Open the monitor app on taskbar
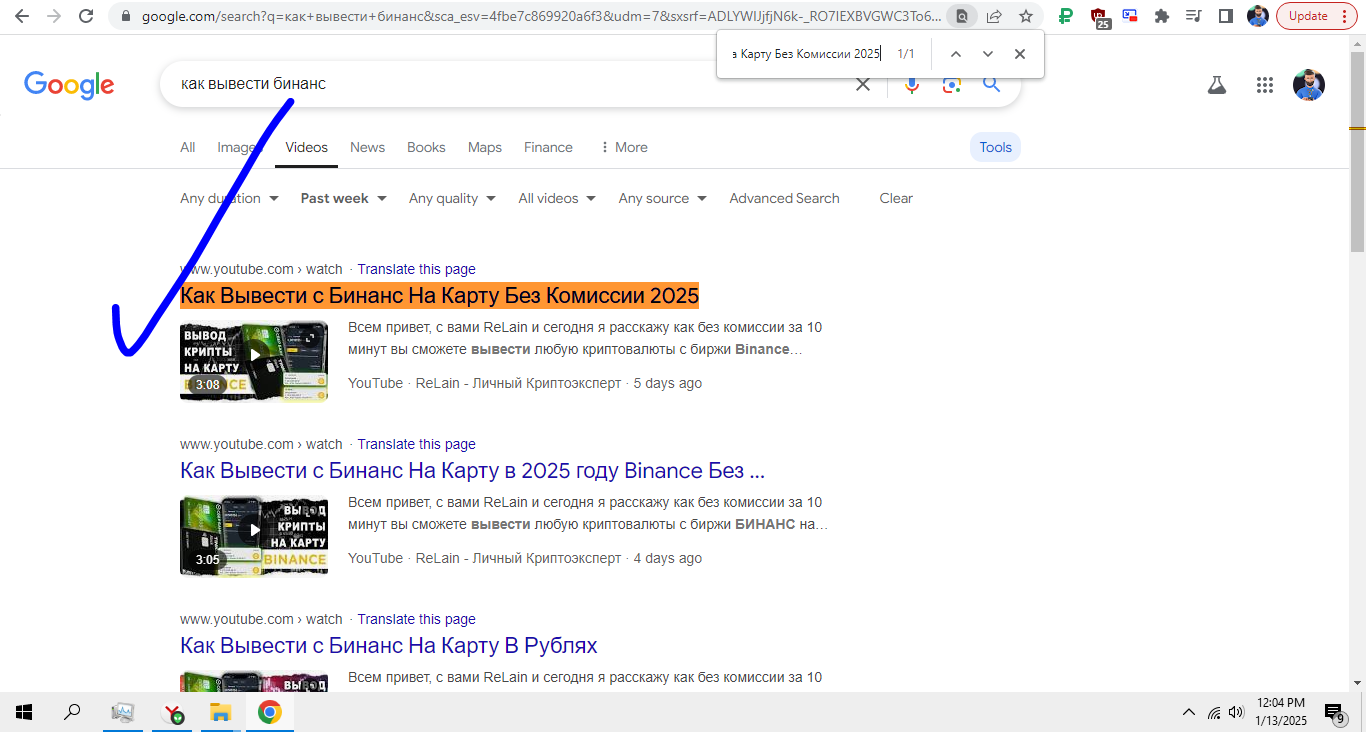 click(x=123, y=712)
